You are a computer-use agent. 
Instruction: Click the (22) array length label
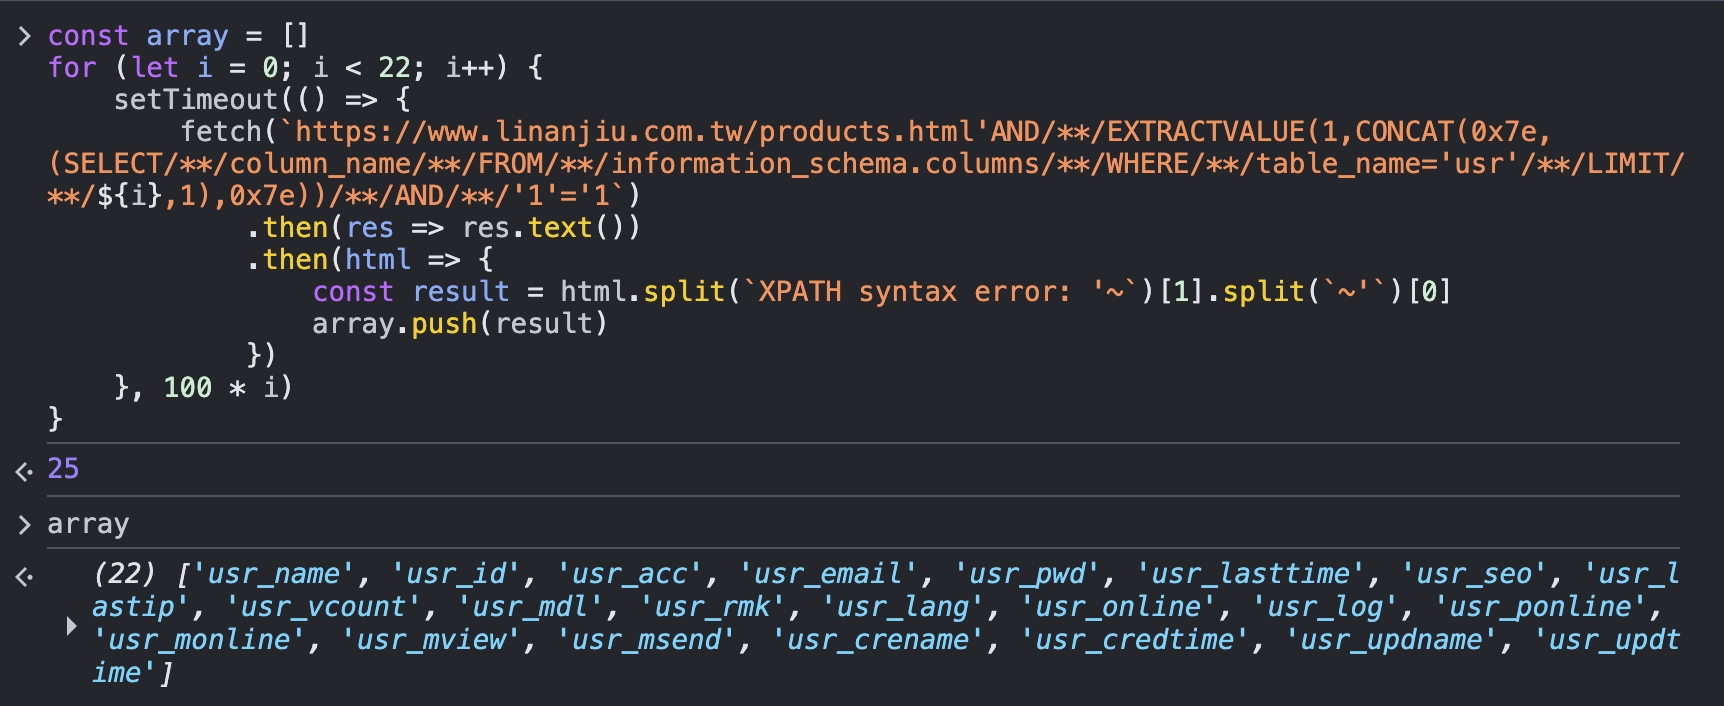click(124, 574)
